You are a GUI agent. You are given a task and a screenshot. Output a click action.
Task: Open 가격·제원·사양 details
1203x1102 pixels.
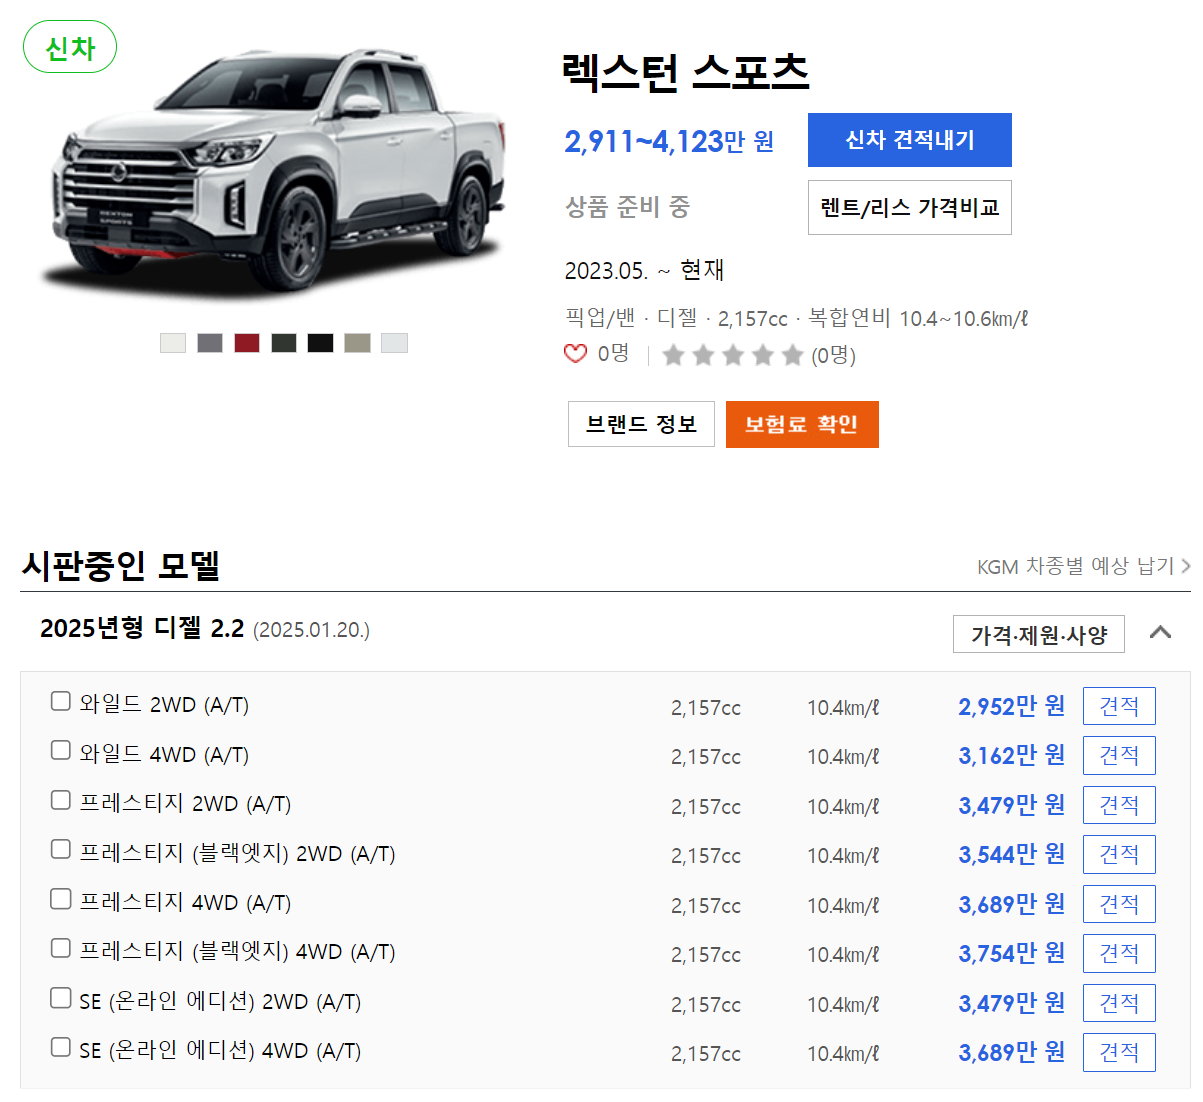[x=1039, y=634]
